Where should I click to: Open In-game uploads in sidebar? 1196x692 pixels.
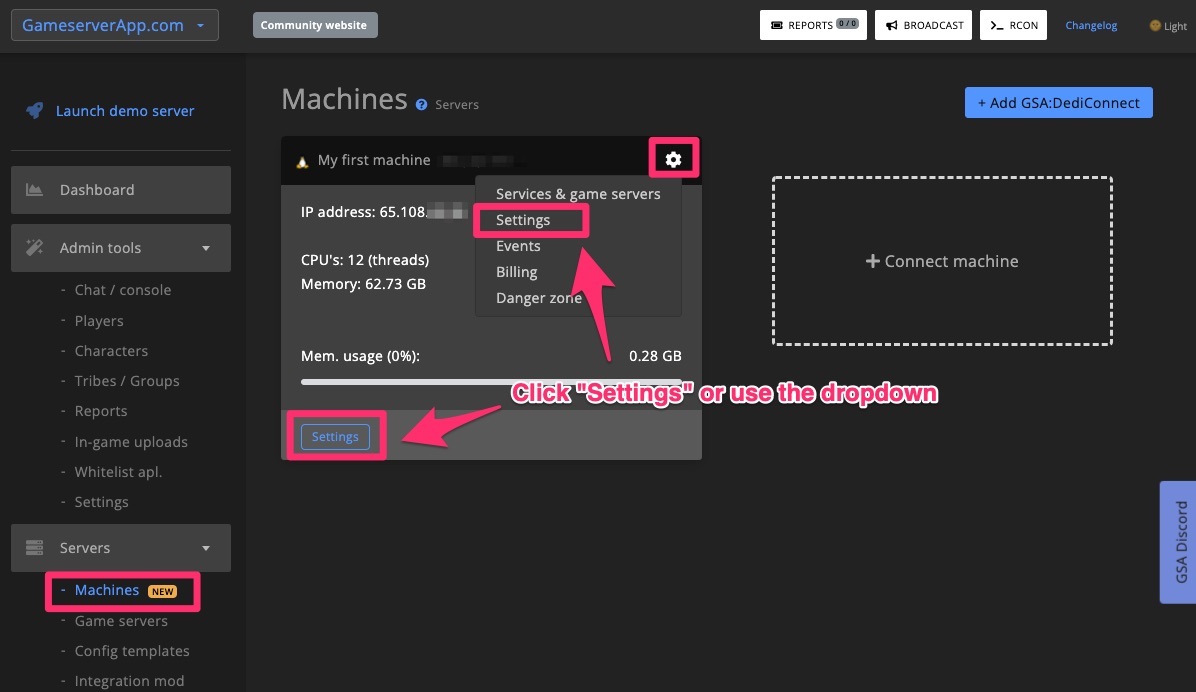pos(130,442)
